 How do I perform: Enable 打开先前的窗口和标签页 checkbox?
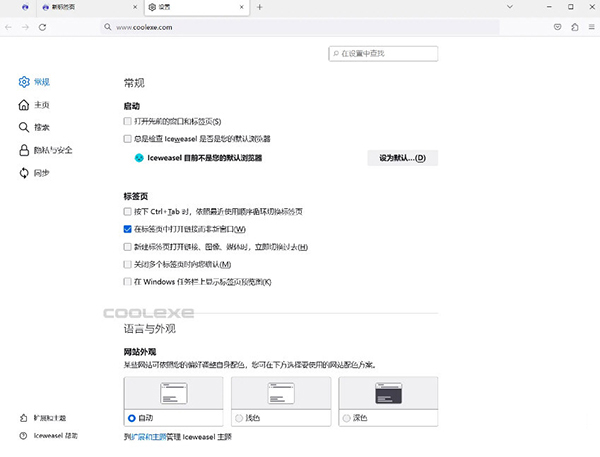coord(127,121)
